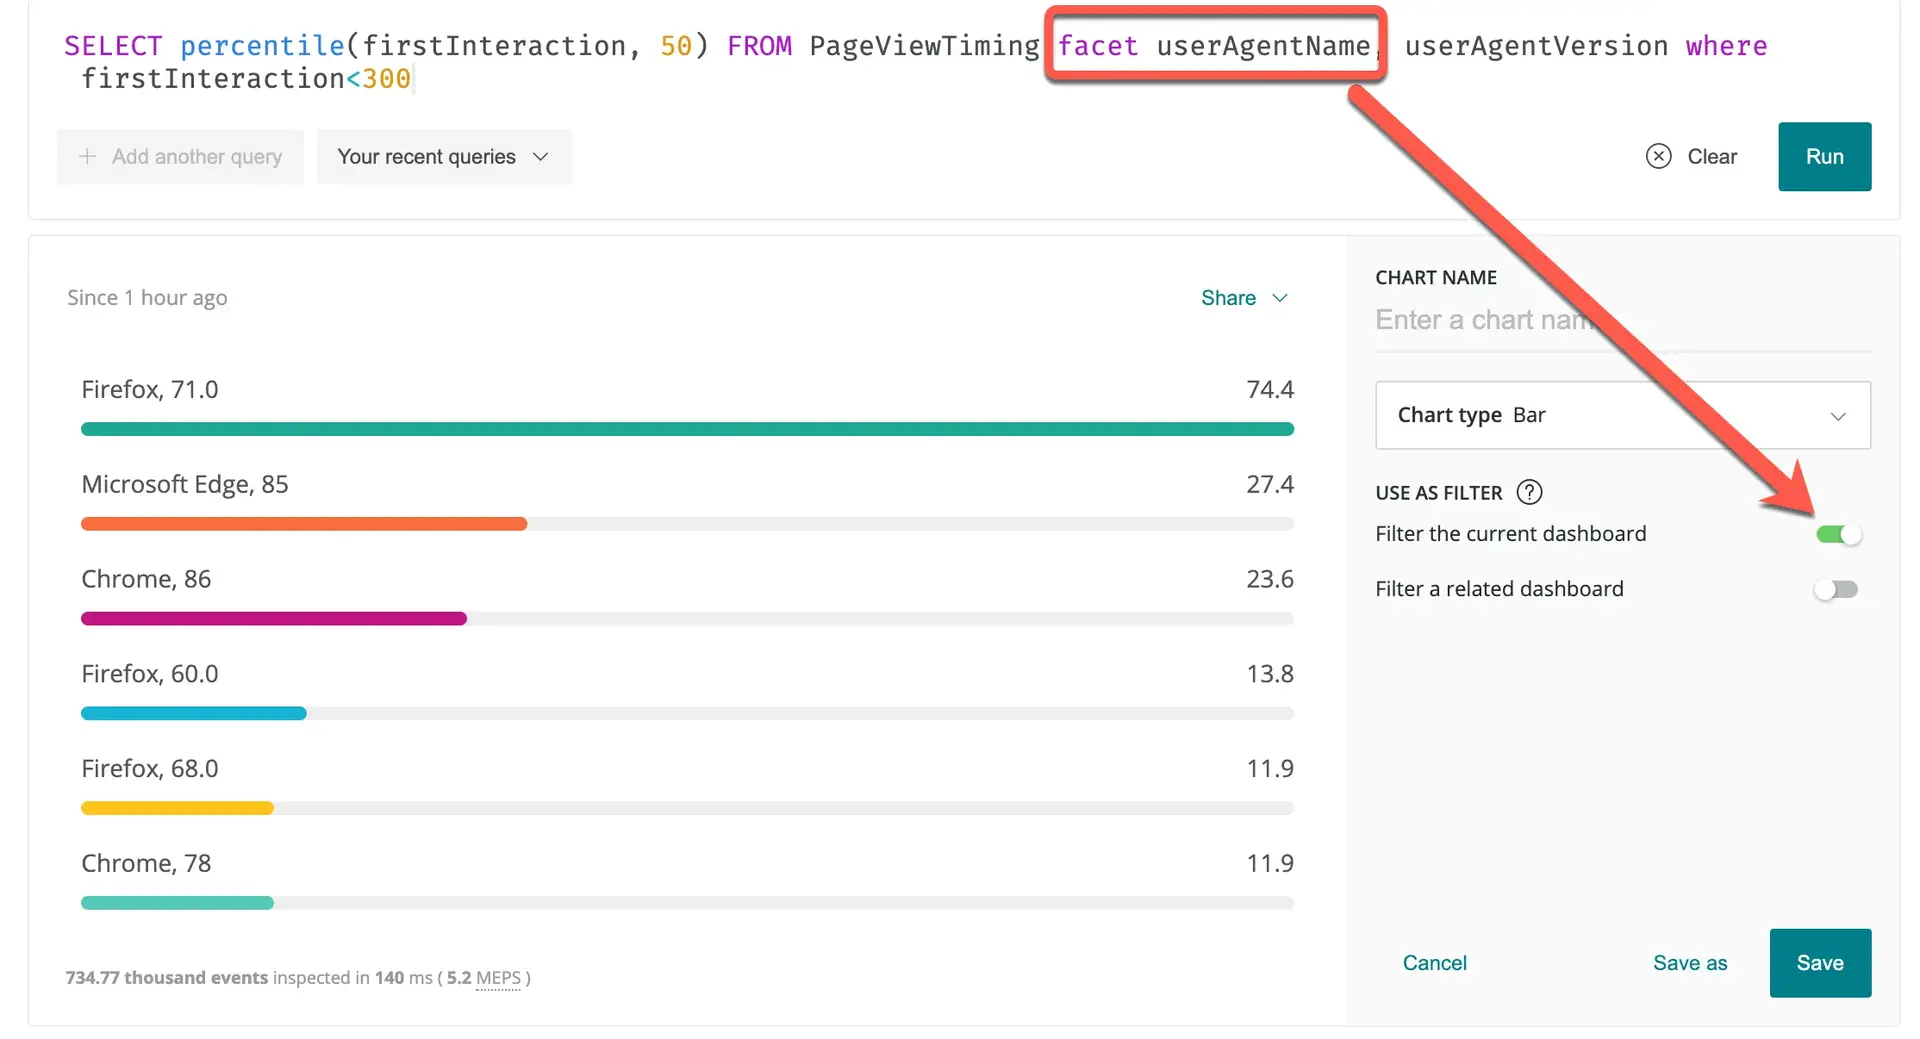This screenshot has height=1039, width=1920.
Task: Cancel the chart editing
Action: [1434, 963]
